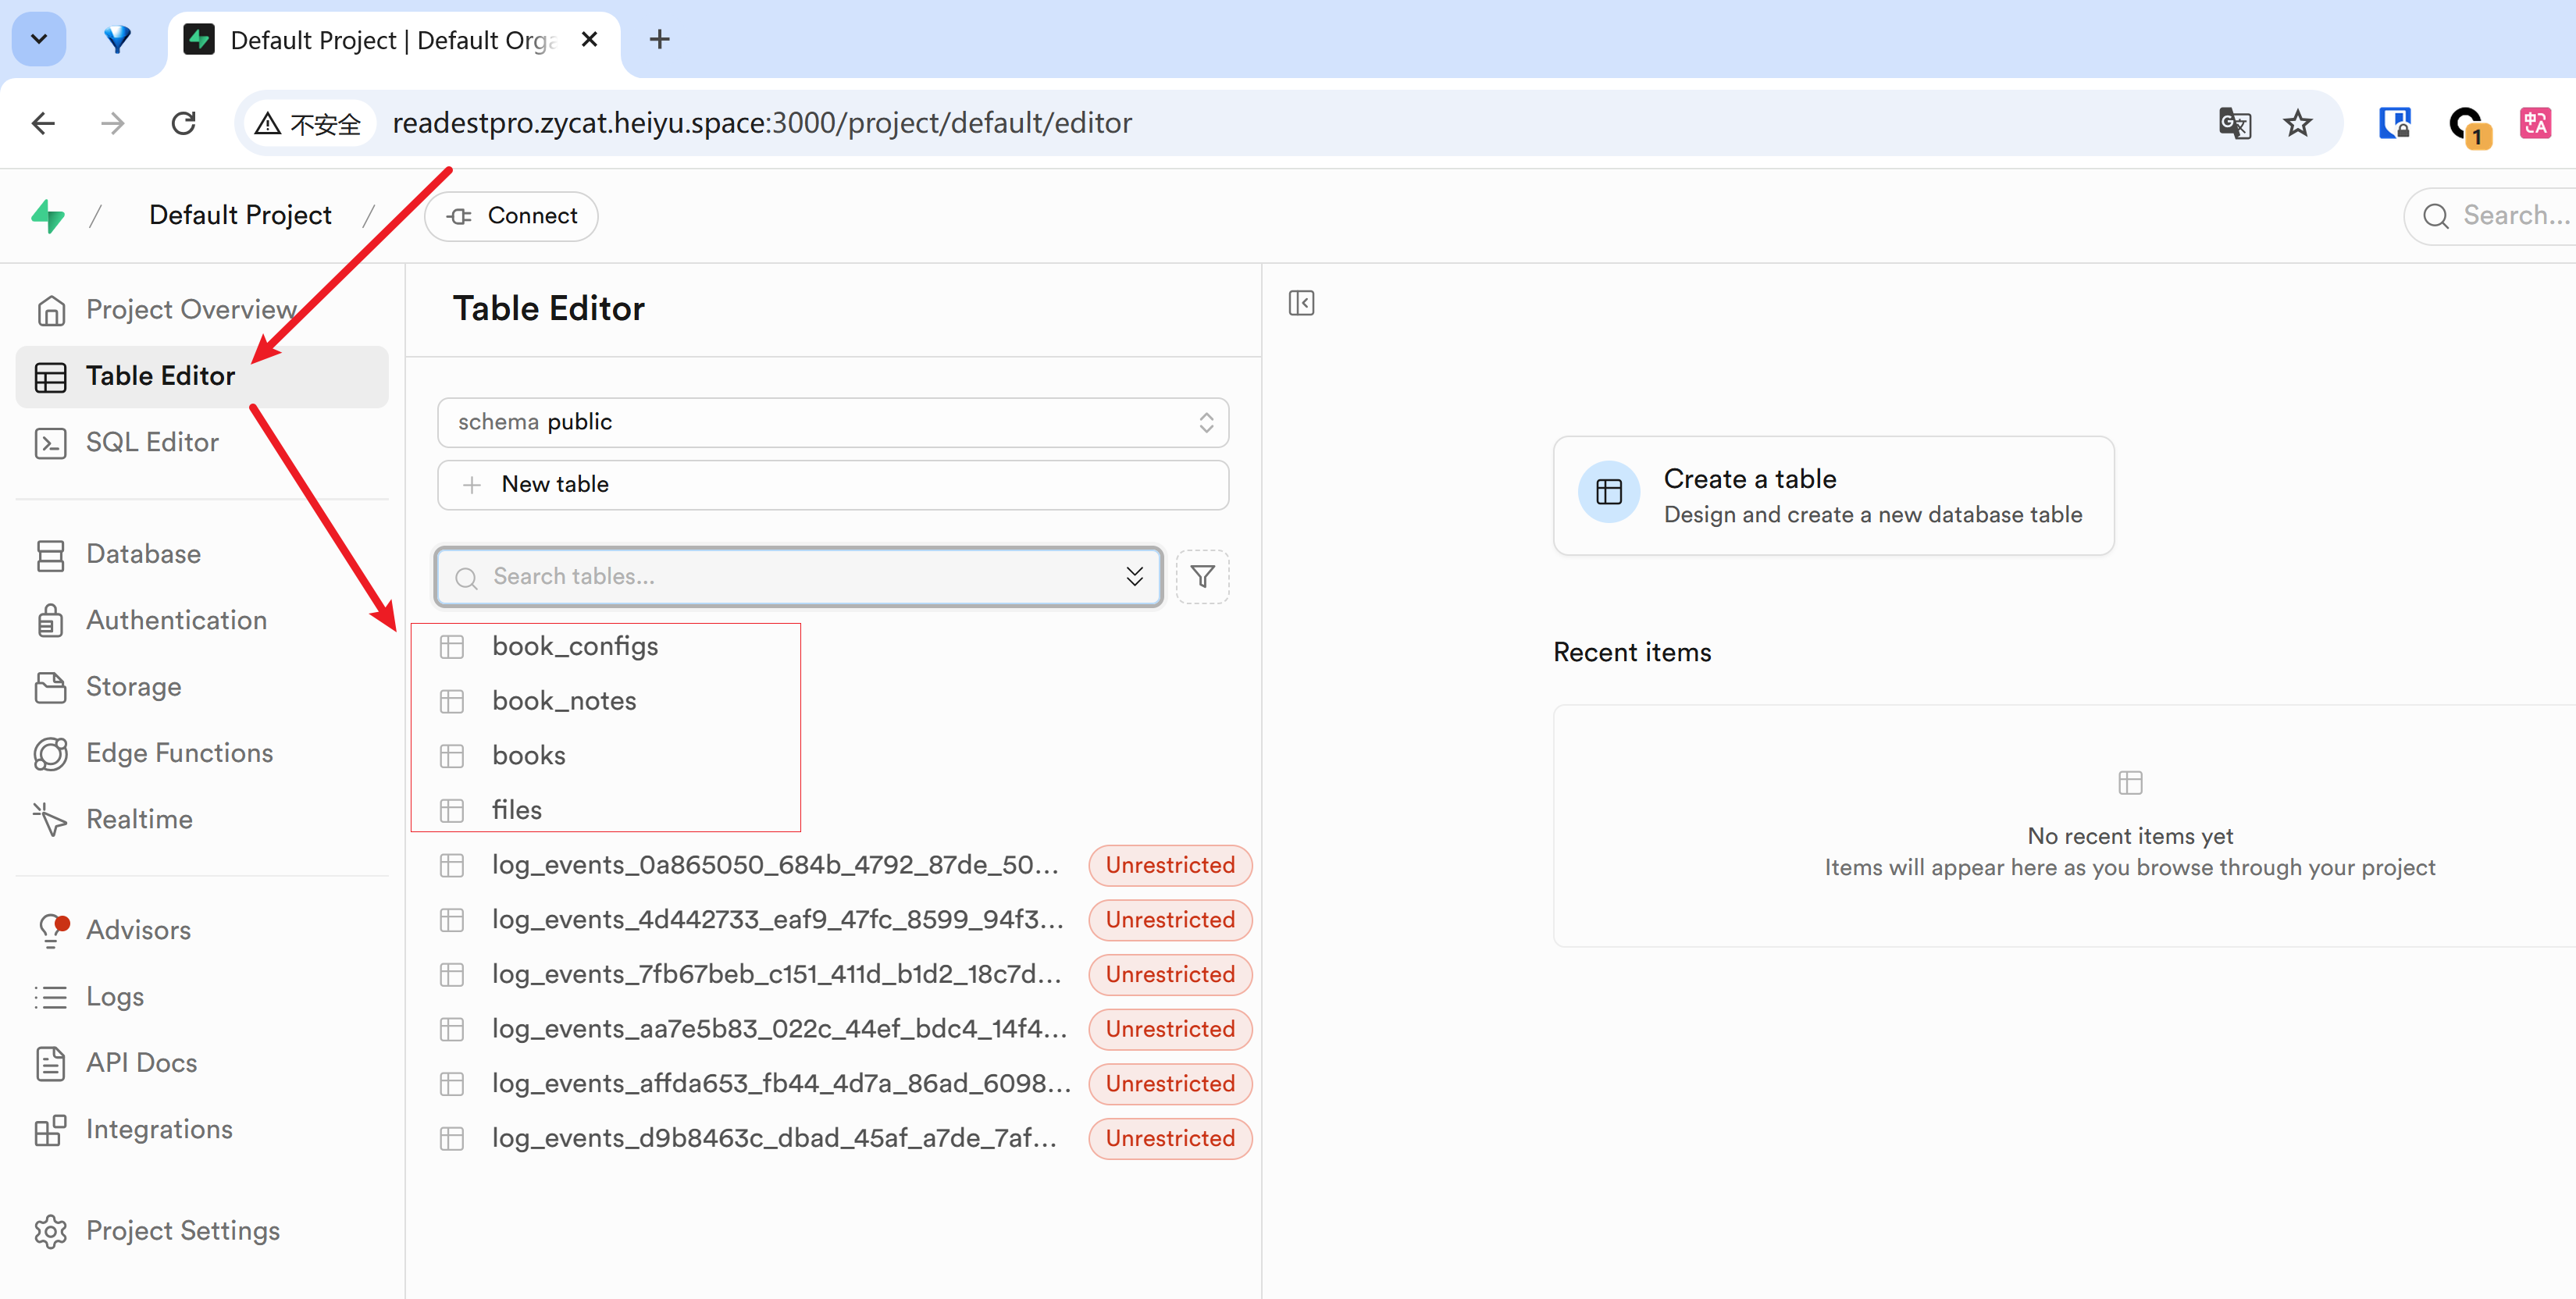This screenshot has height=1299, width=2576.
Task: Click the browser forward arrow
Action: pyautogui.click(x=113, y=123)
